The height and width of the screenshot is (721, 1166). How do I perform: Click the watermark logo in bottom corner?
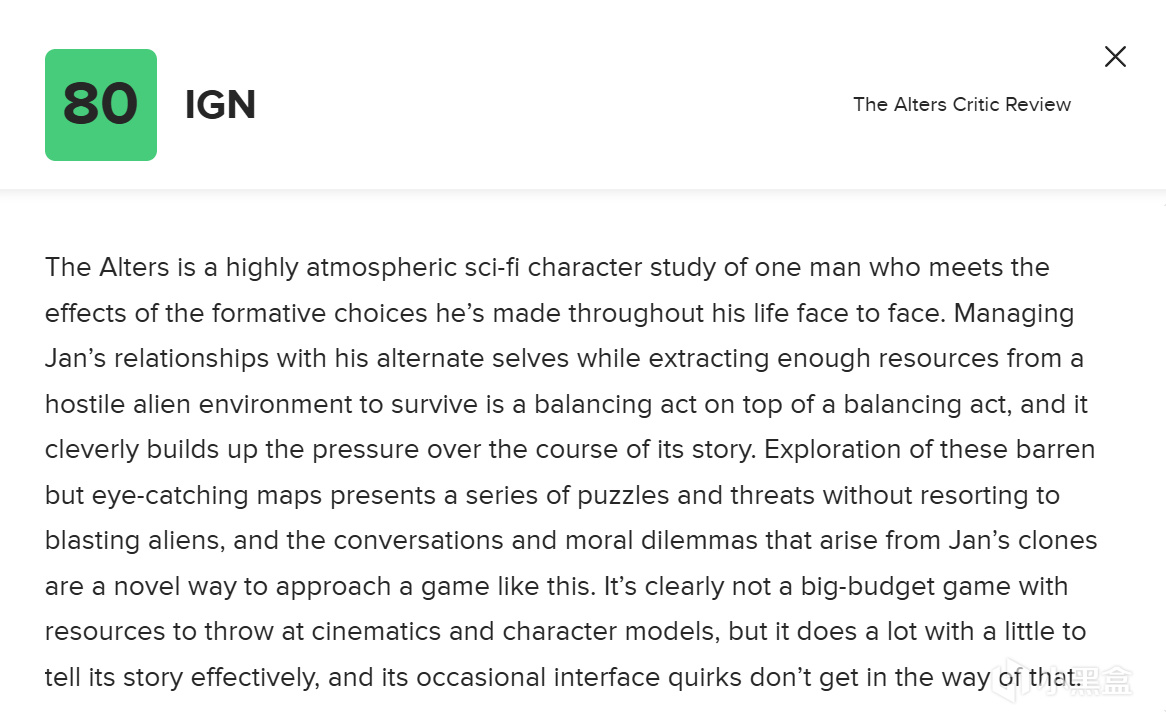pyautogui.click(x=1062, y=680)
